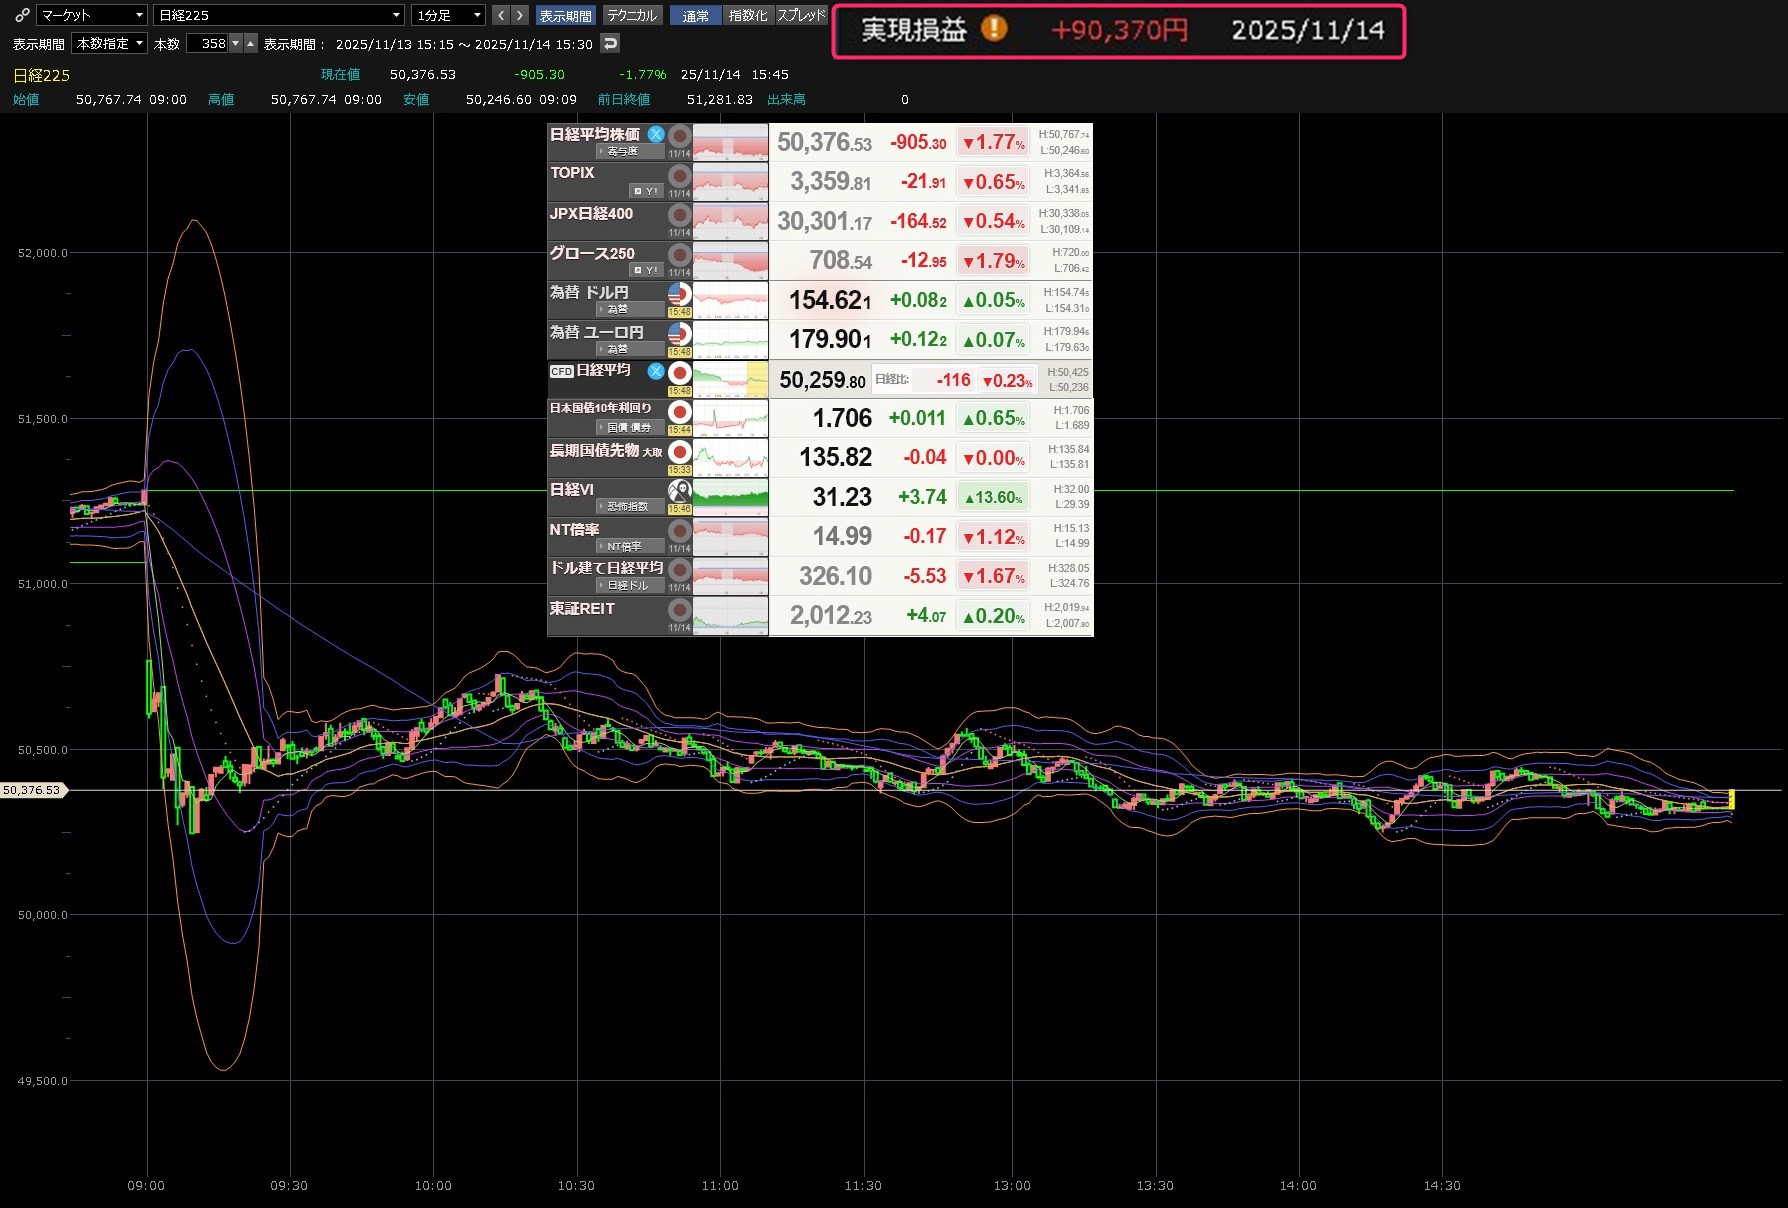
Task: Open the 1分足 timeframe dropdown
Action: pyautogui.click(x=448, y=15)
